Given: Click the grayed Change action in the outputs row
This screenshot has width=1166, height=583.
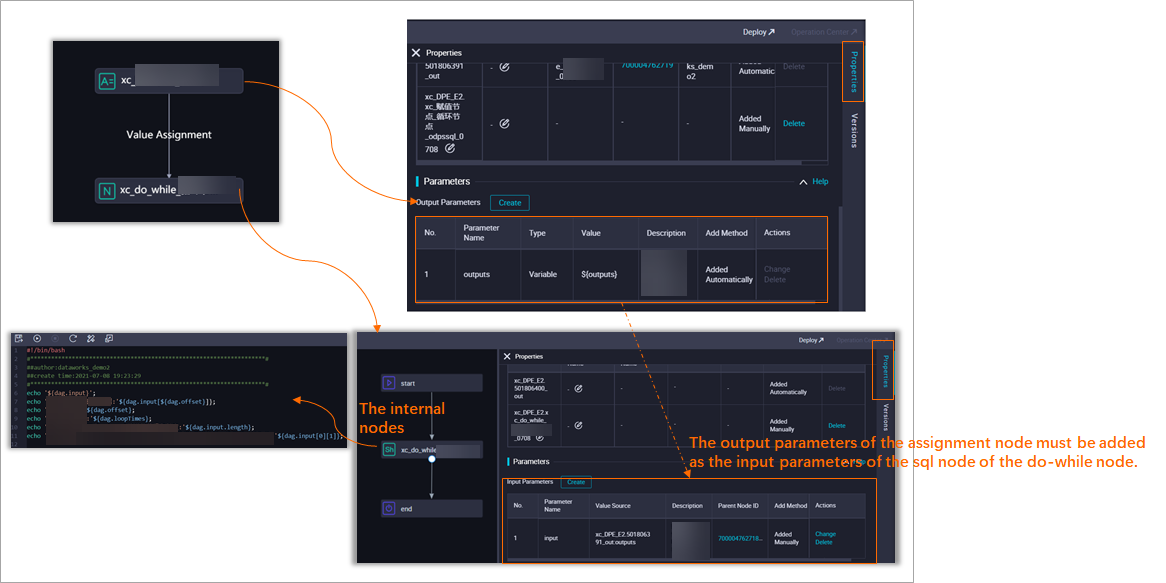Looking at the screenshot, I should coord(777,269).
